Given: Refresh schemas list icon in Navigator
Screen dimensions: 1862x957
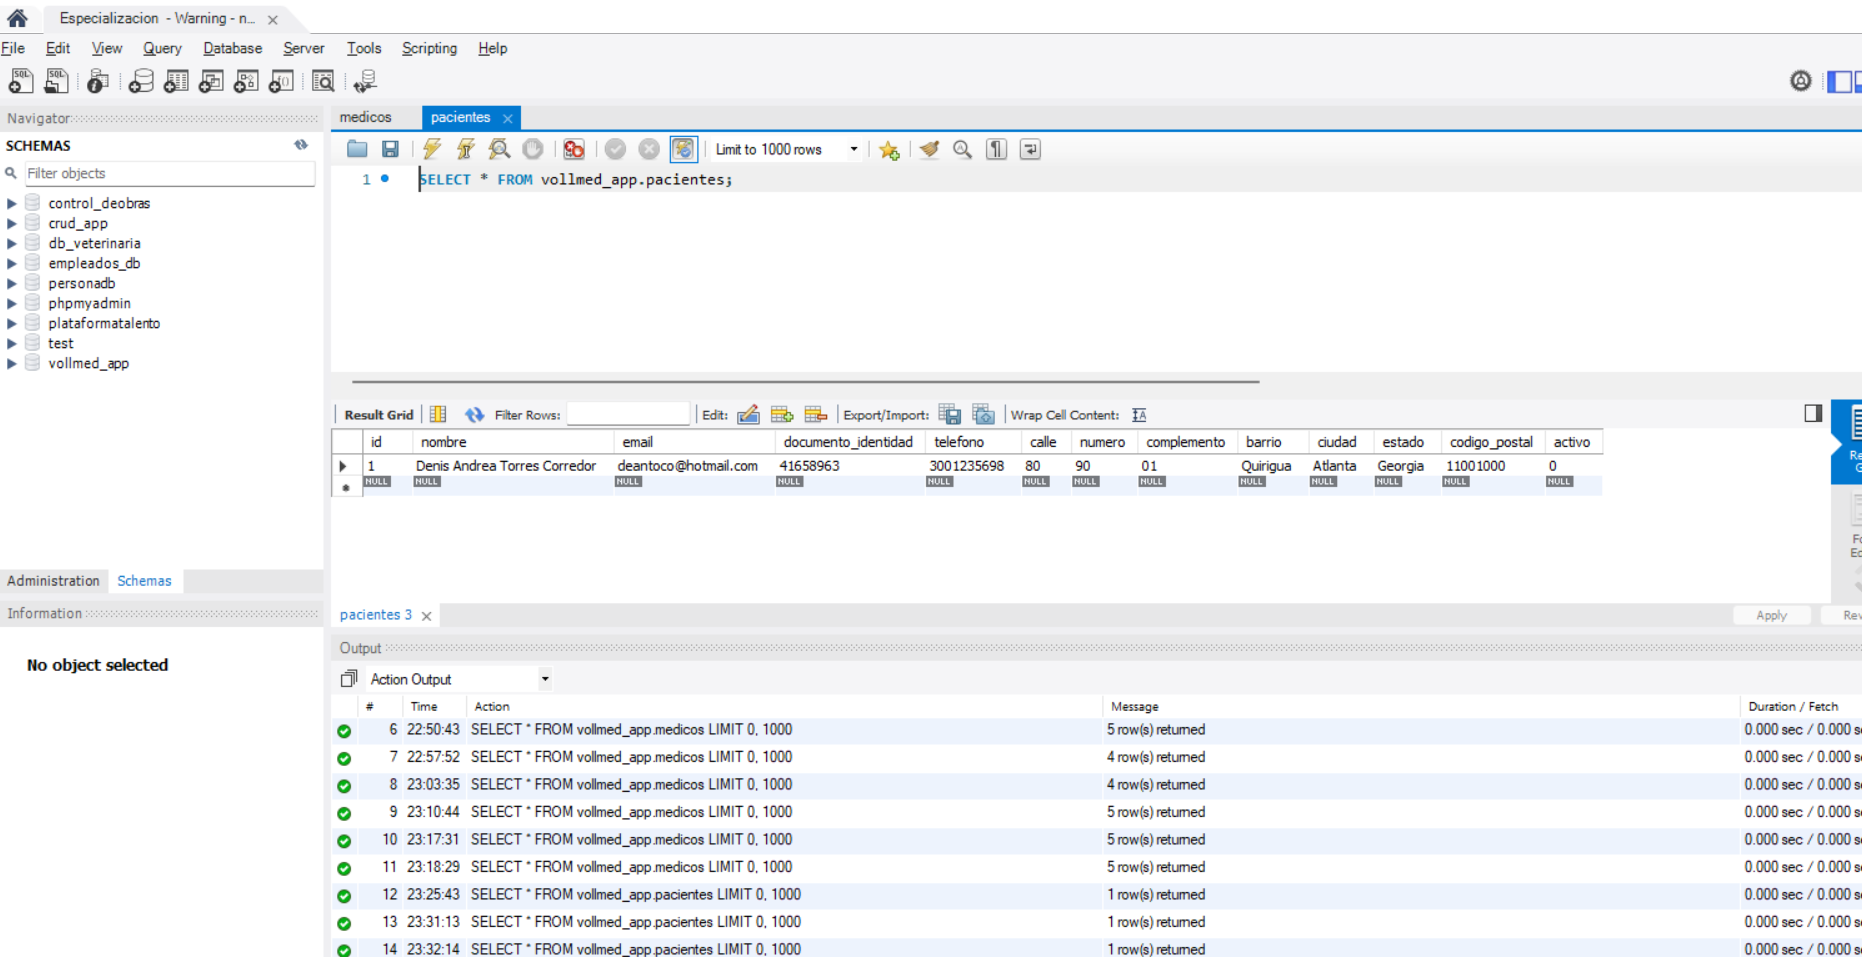Looking at the screenshot, I should pyautogui.click(x=301, y=145).
